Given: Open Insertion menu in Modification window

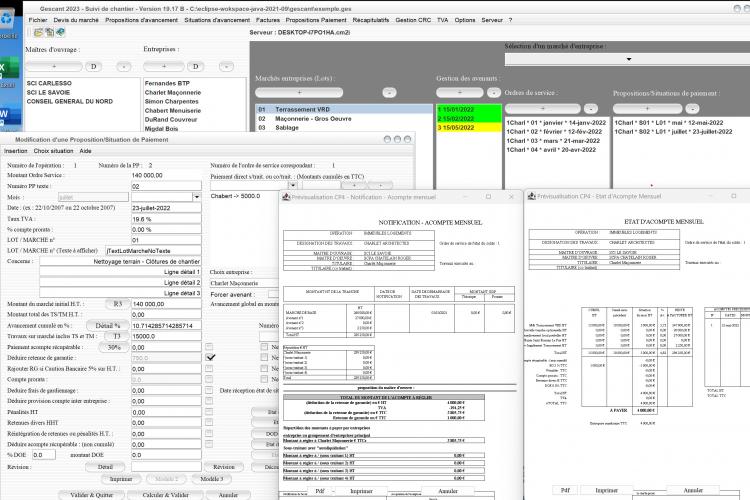Looking at the screenshot, I should click(16, 151).
